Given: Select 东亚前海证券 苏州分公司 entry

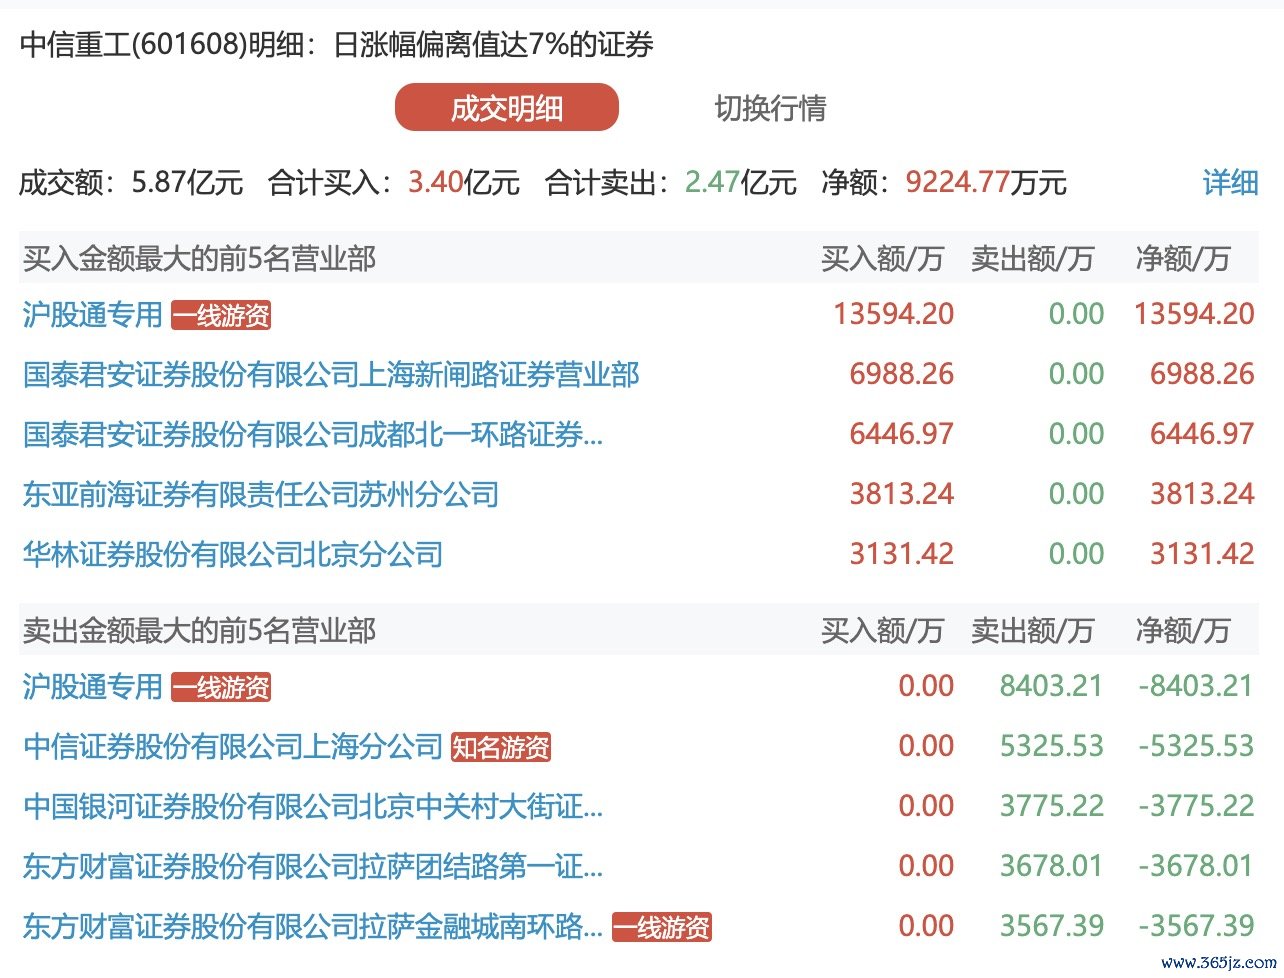Looking at the screenshot, I should pos(260,495).
